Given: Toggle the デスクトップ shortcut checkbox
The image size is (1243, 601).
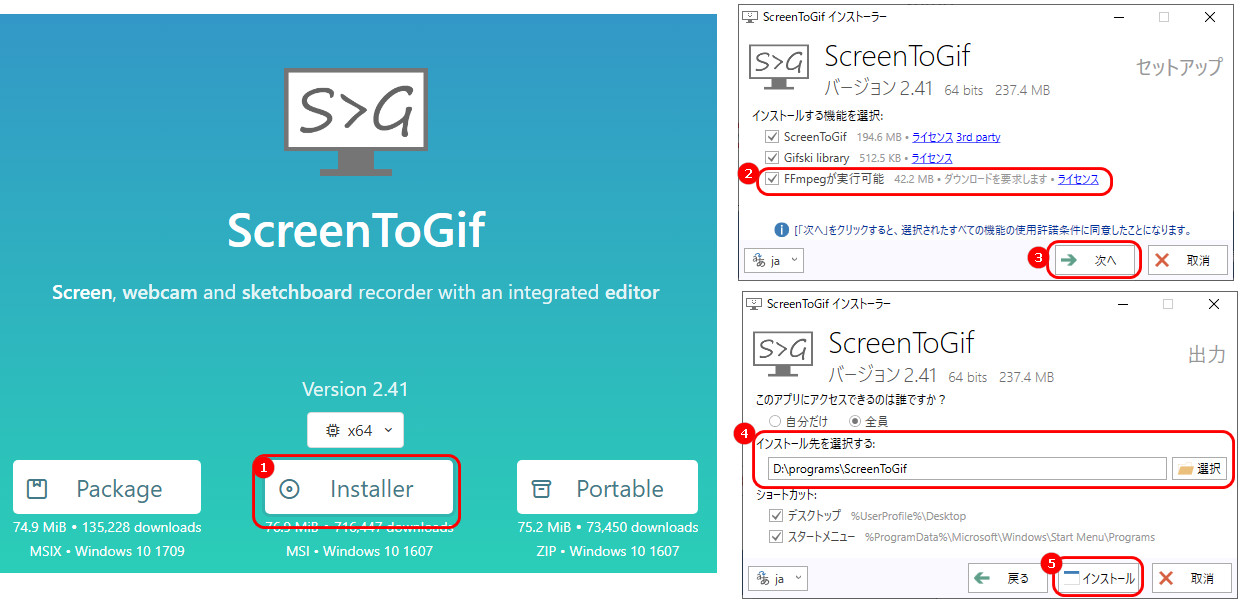Looking at the screenshot, I should pyautogui.click(x=775, y=516).
